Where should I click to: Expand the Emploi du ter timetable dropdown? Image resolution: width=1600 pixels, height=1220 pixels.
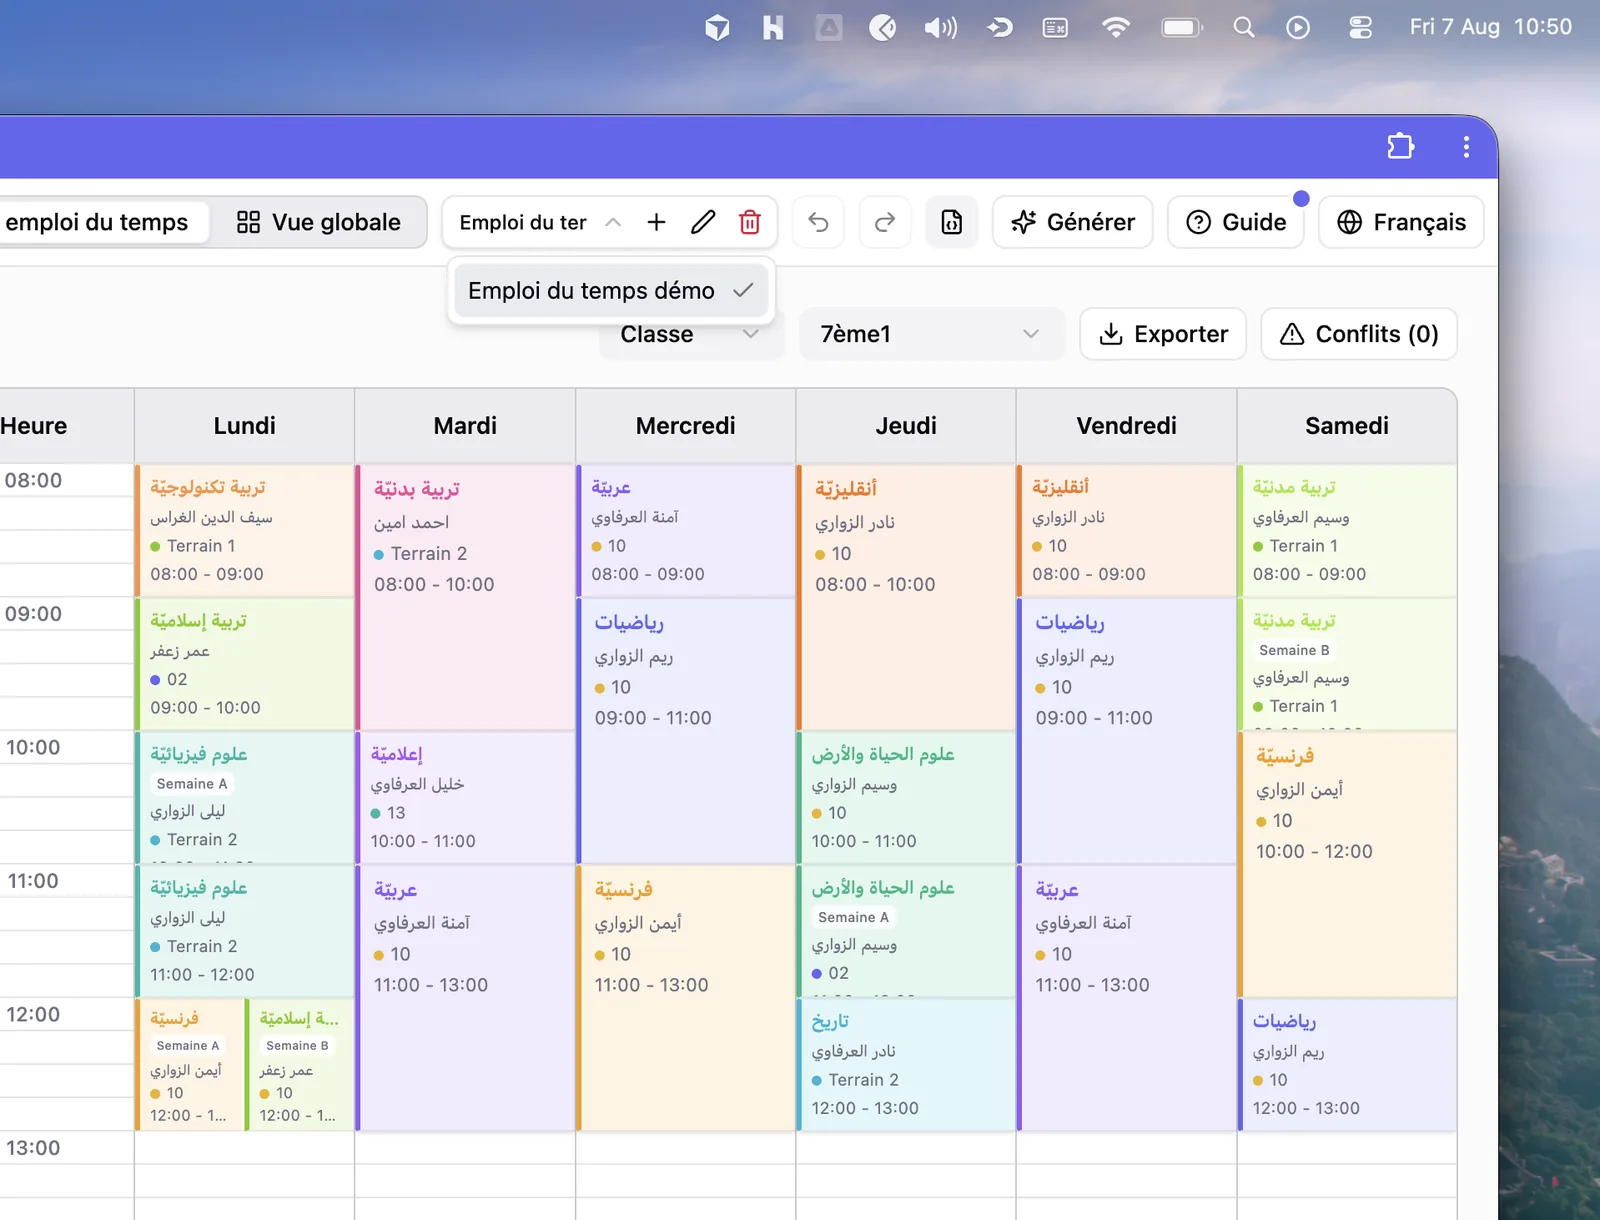click(x=540, y=222)
